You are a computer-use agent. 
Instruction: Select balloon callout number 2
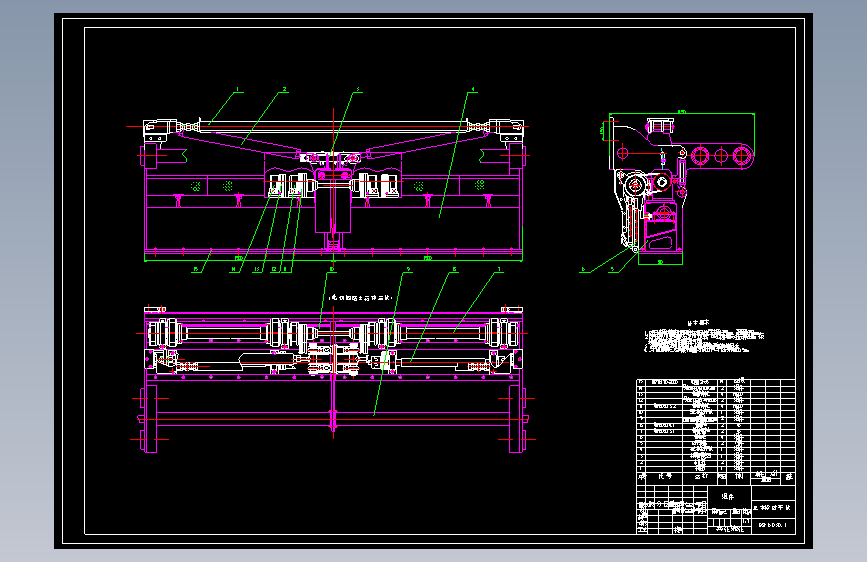click(x=284, y=89)
